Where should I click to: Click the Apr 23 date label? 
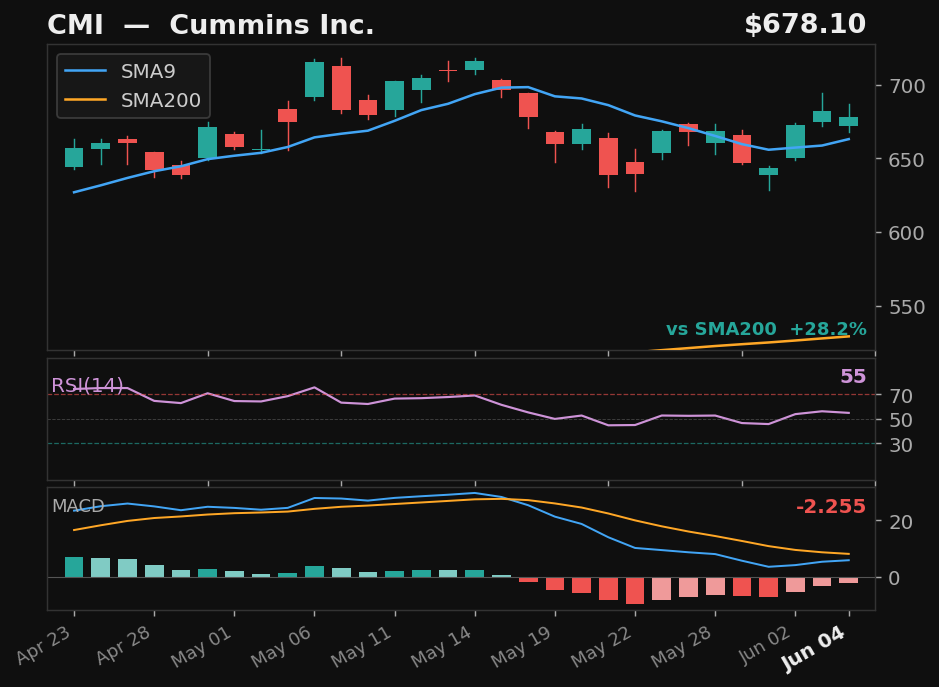click(x=45, y=644)
